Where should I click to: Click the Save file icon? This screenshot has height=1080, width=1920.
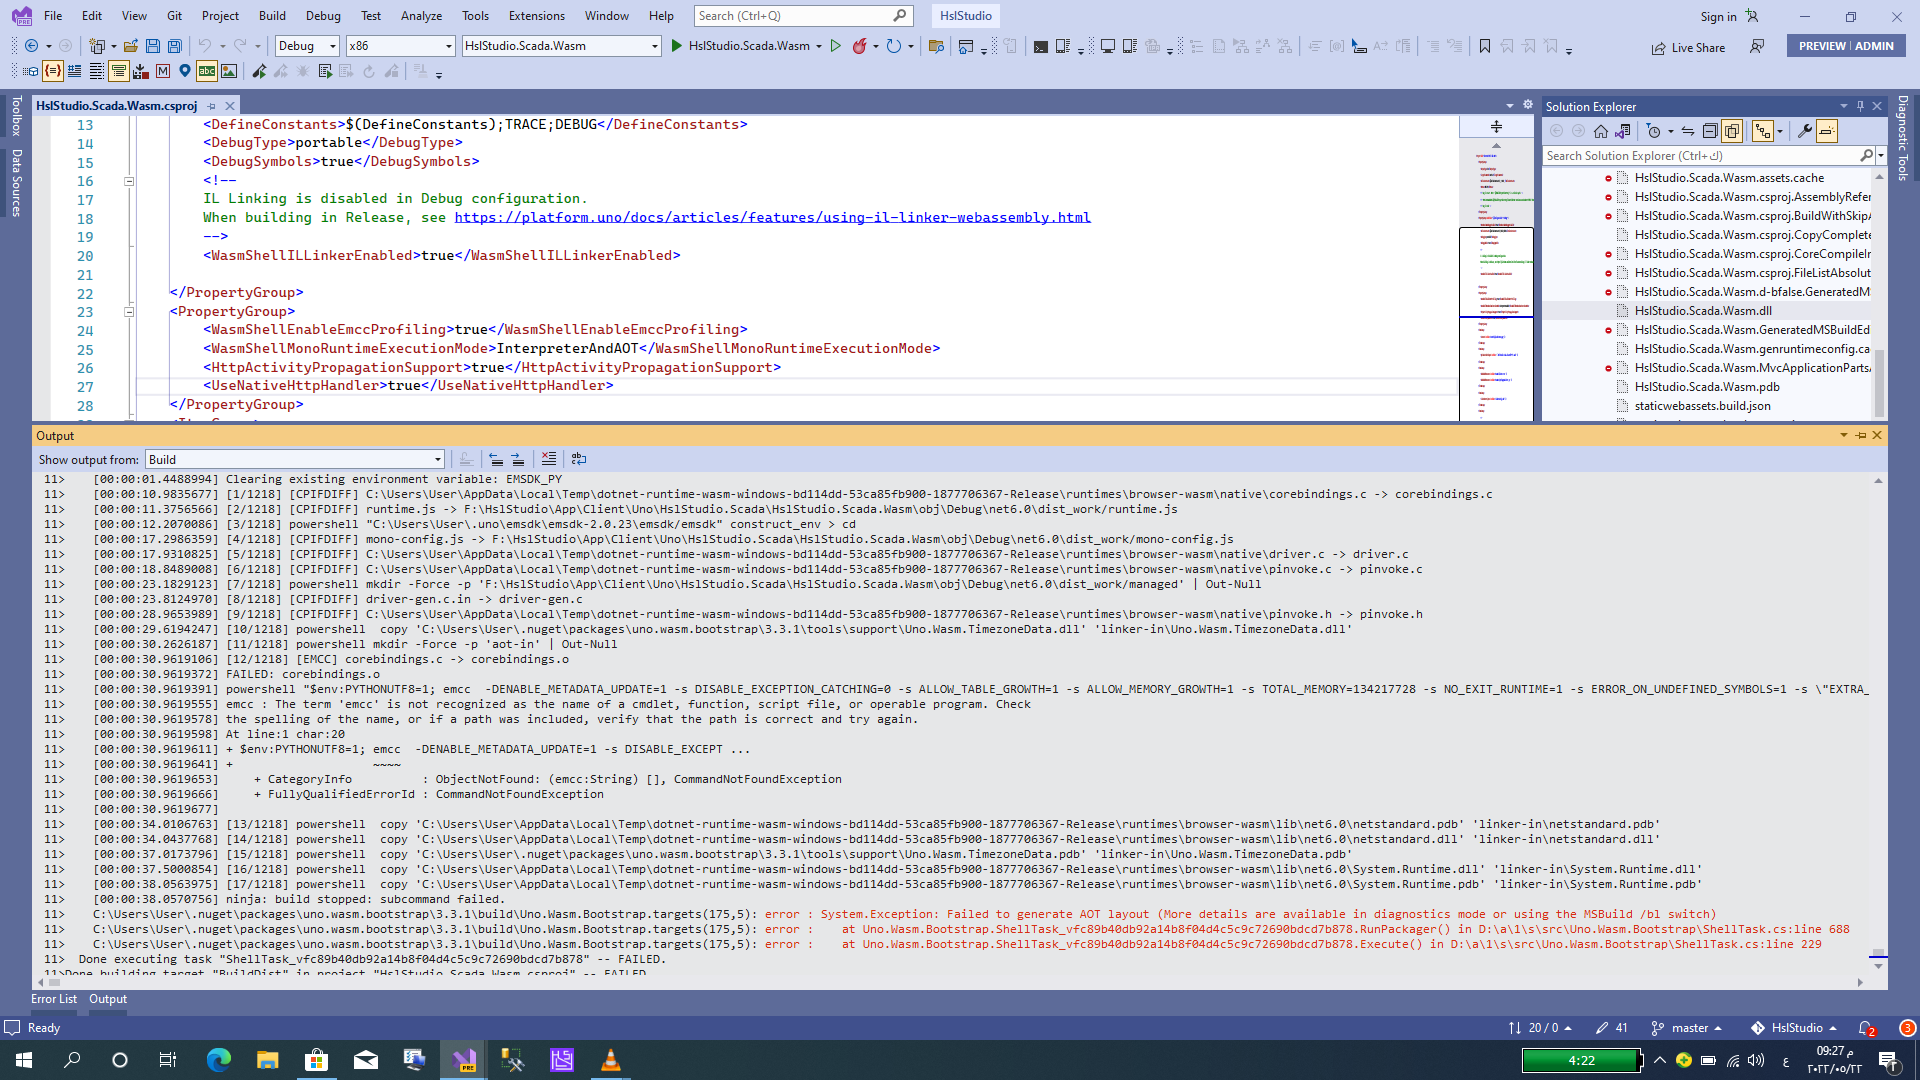[x=153, y=46]
